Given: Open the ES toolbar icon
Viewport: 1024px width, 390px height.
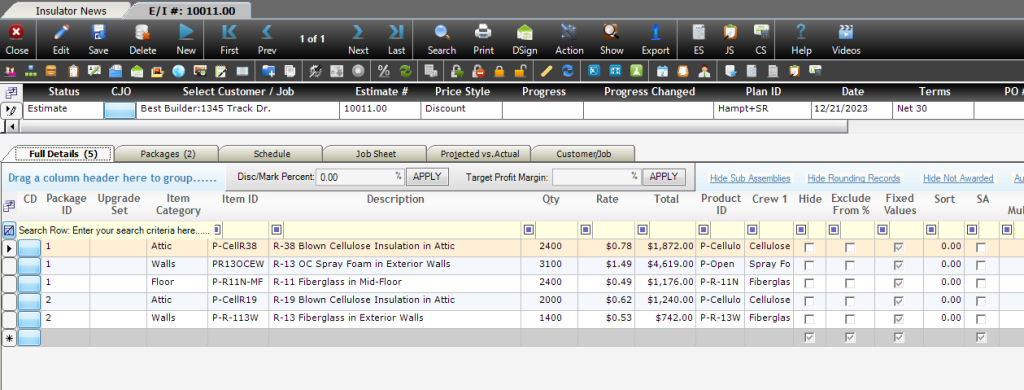Looking at the screenshot, I should pyautogui.click(x=699, y=31).
